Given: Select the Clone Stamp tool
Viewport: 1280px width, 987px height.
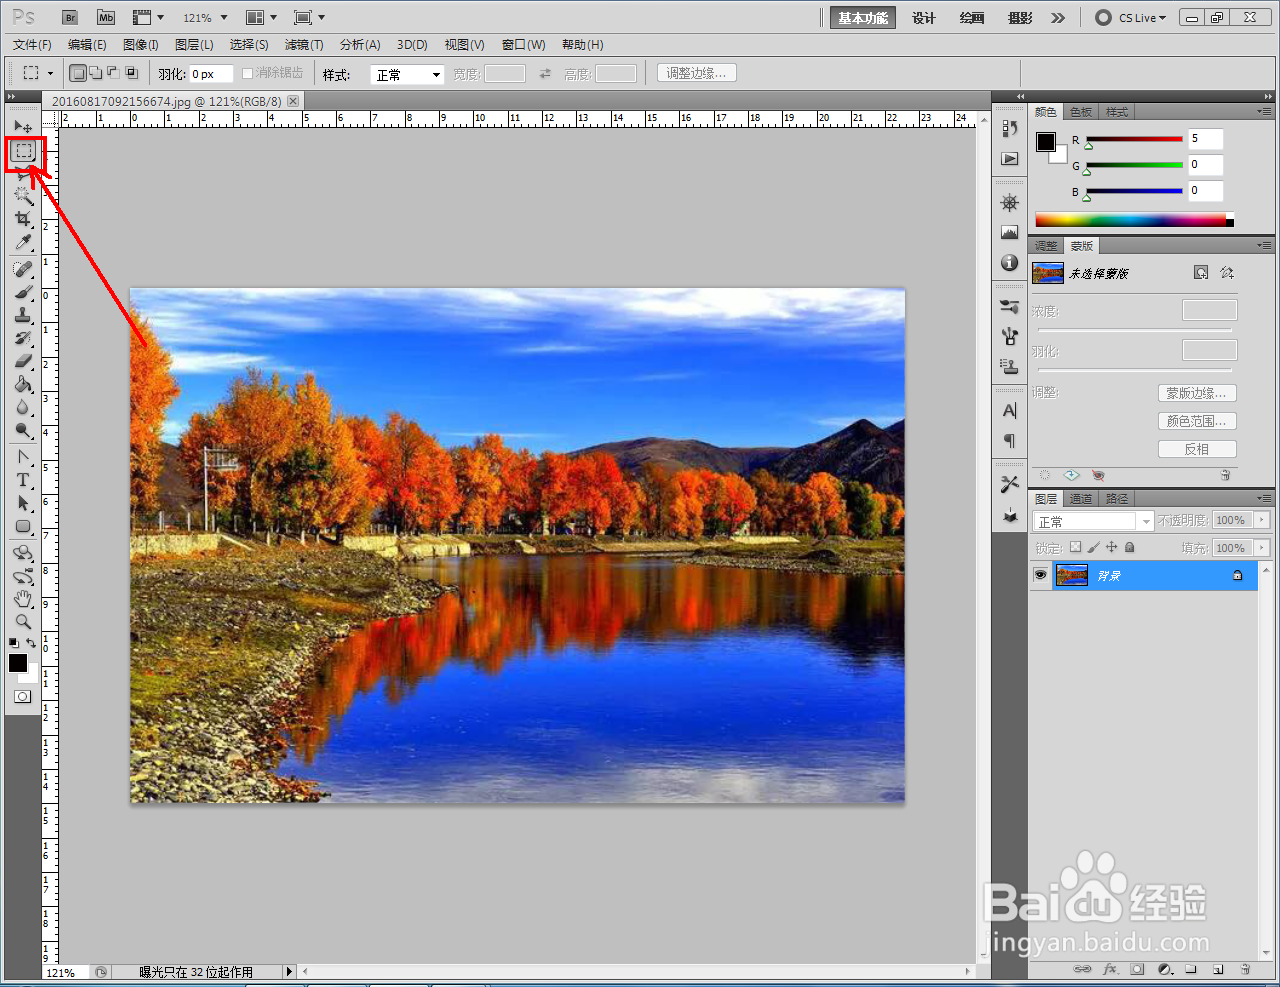Looking at the screenshot, I should click(x=23, y=315).
